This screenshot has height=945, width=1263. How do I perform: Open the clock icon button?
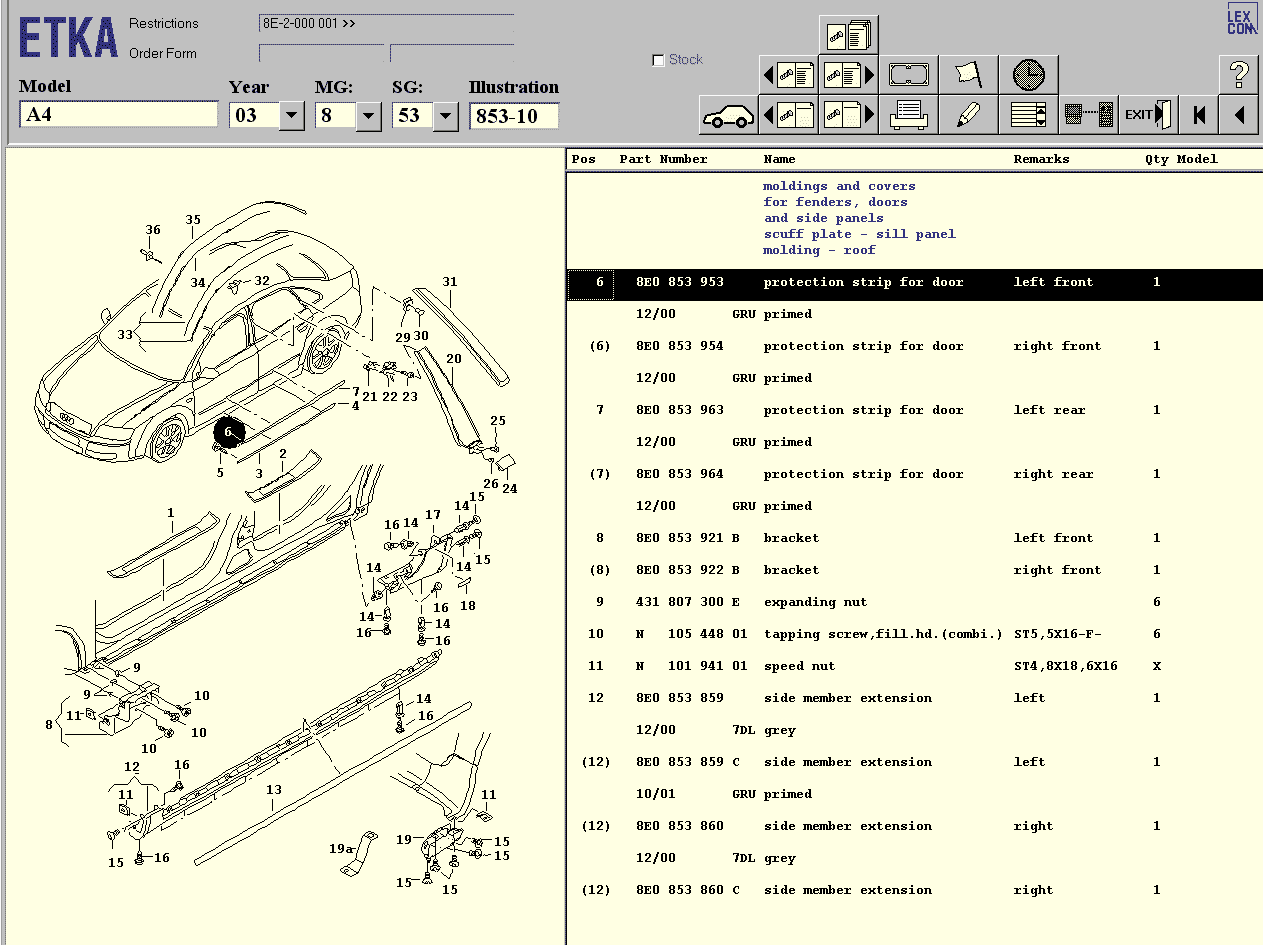(x=1028, y=75)
